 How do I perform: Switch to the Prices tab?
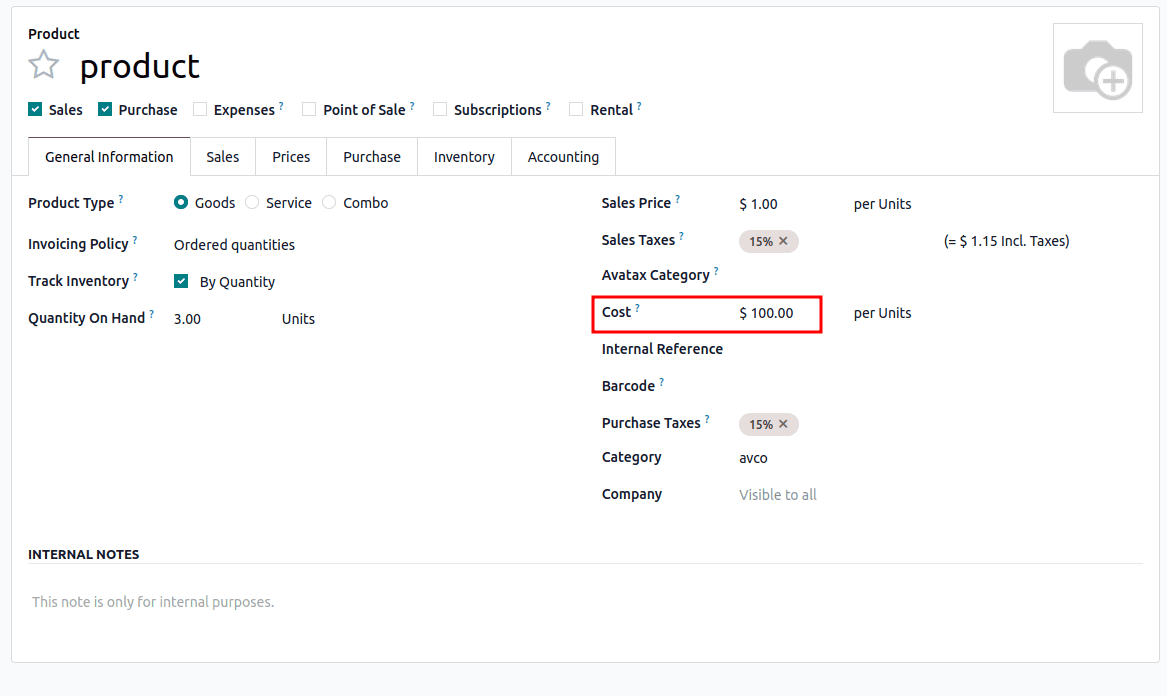point(291,156)
